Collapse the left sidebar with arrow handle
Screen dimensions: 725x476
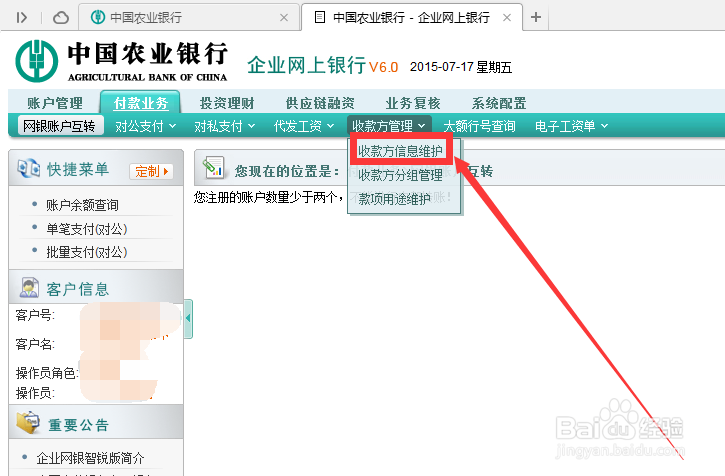188,319
